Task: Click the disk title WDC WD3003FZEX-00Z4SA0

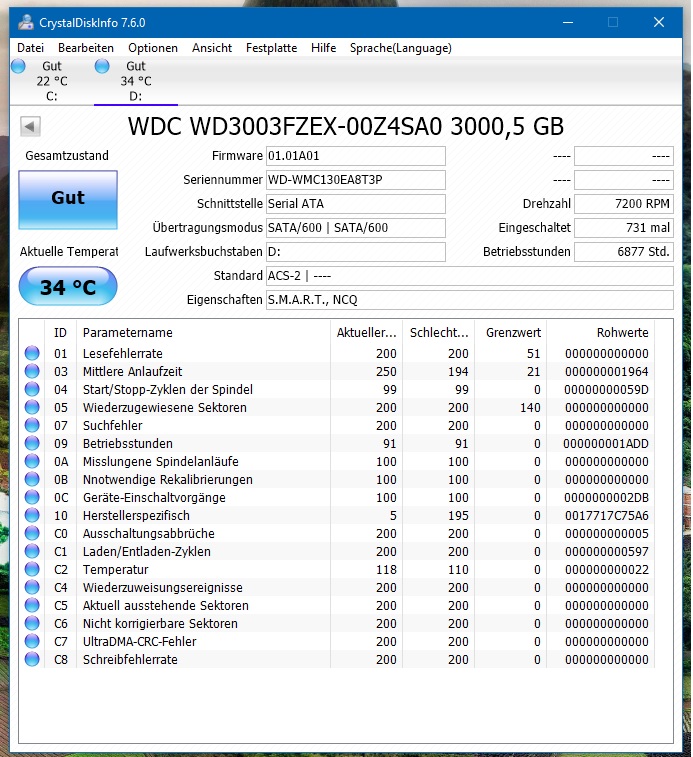Action: (346, 126)
